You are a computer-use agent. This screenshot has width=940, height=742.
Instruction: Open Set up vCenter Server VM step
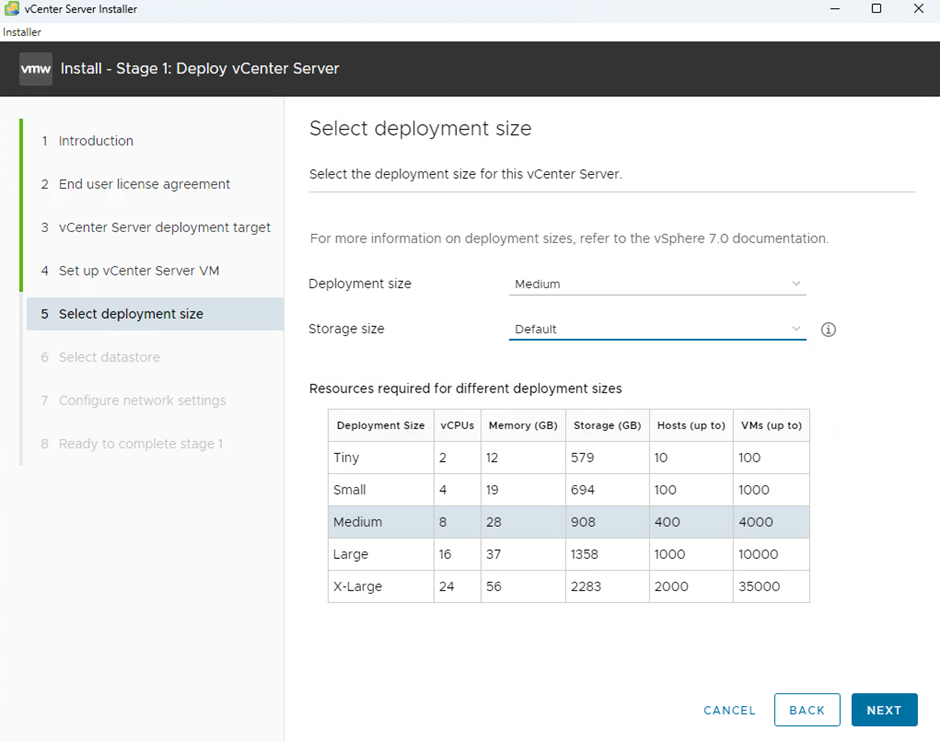tap(139, 271)
